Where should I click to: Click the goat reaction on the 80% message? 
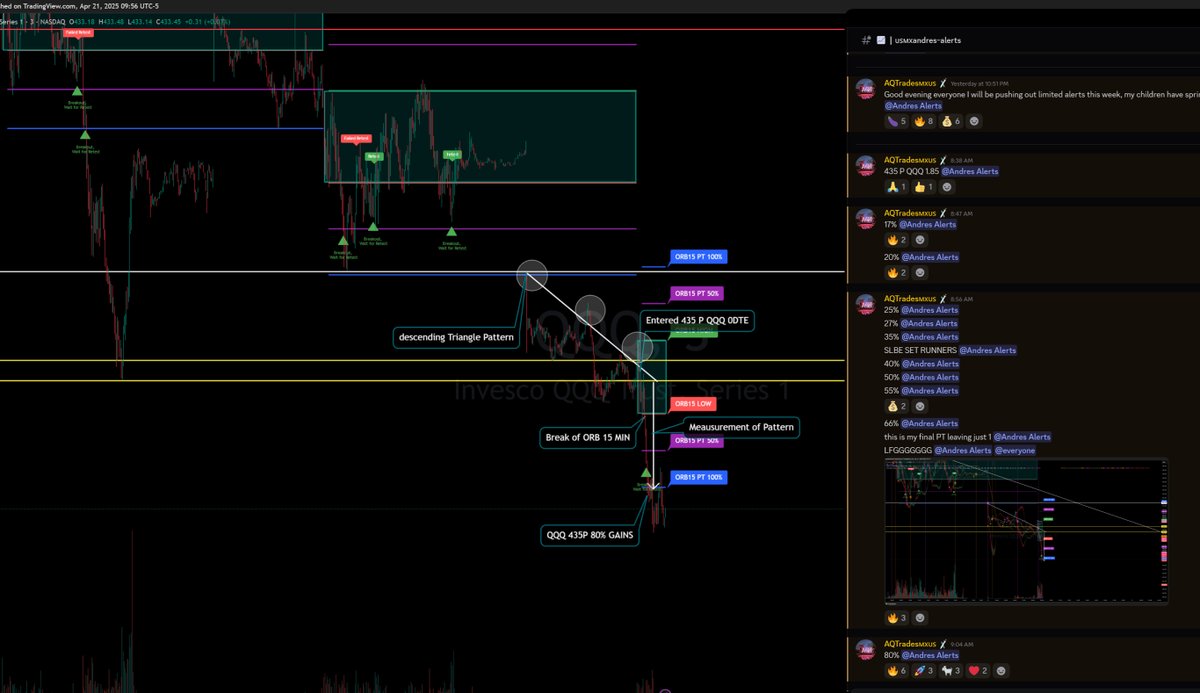tap(953, 670)
